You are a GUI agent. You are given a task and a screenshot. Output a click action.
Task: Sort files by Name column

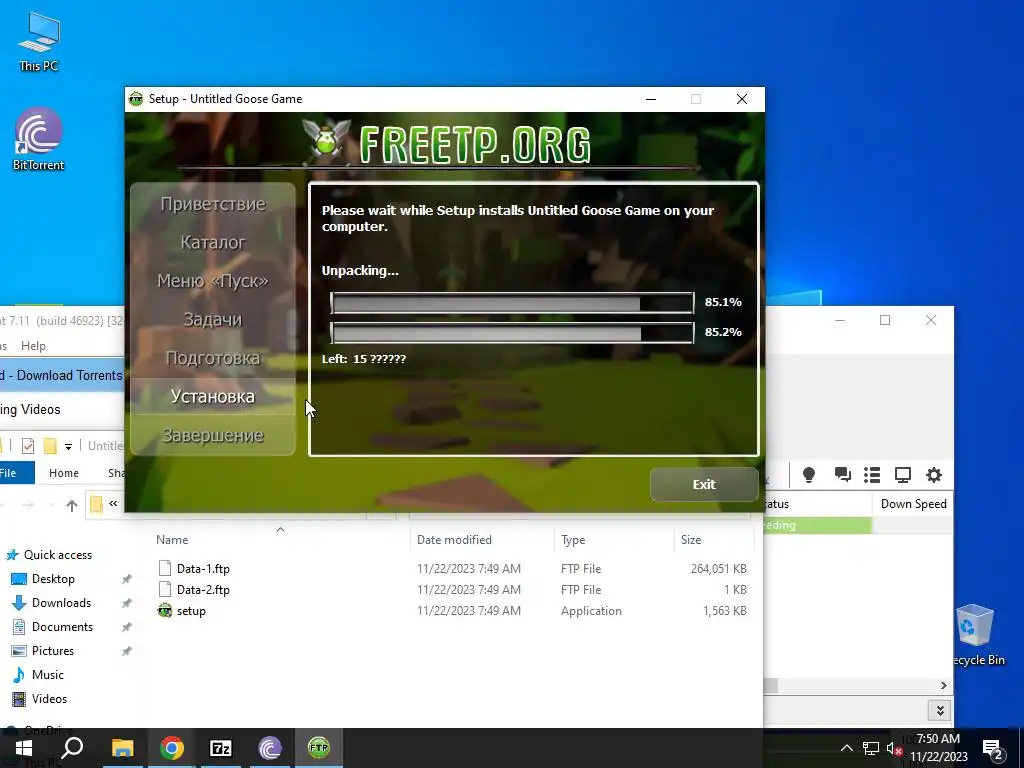(x=172, y=540)
